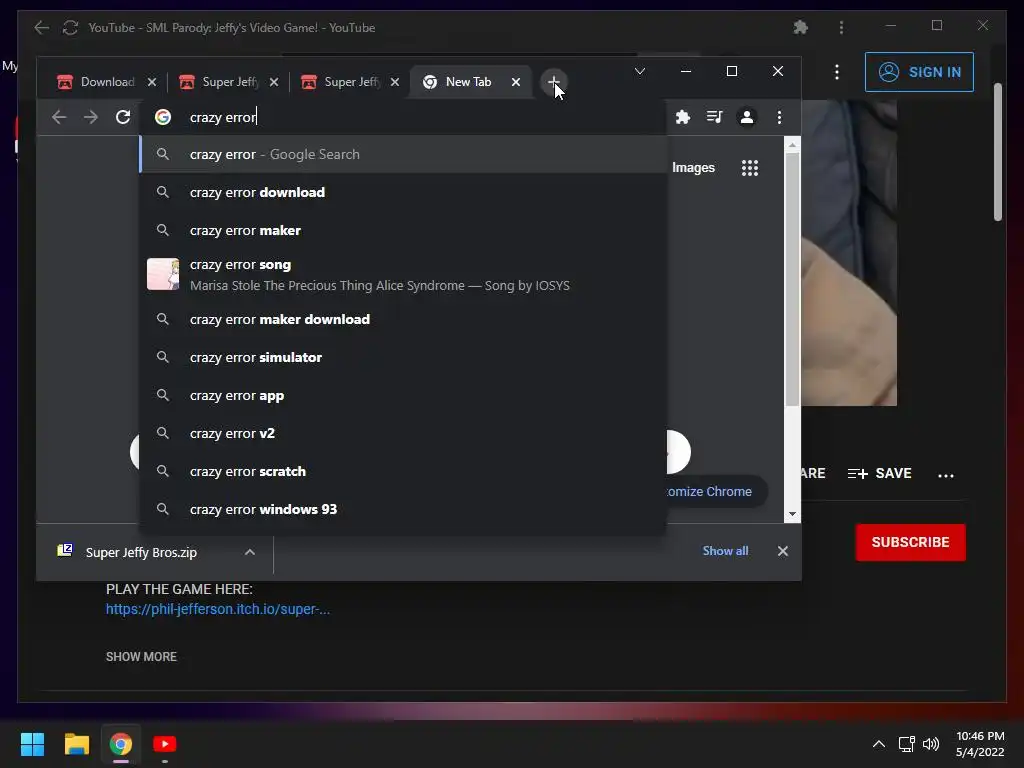
Task: Open Chrome extensions puzzle icon
Action: point(682,117)
